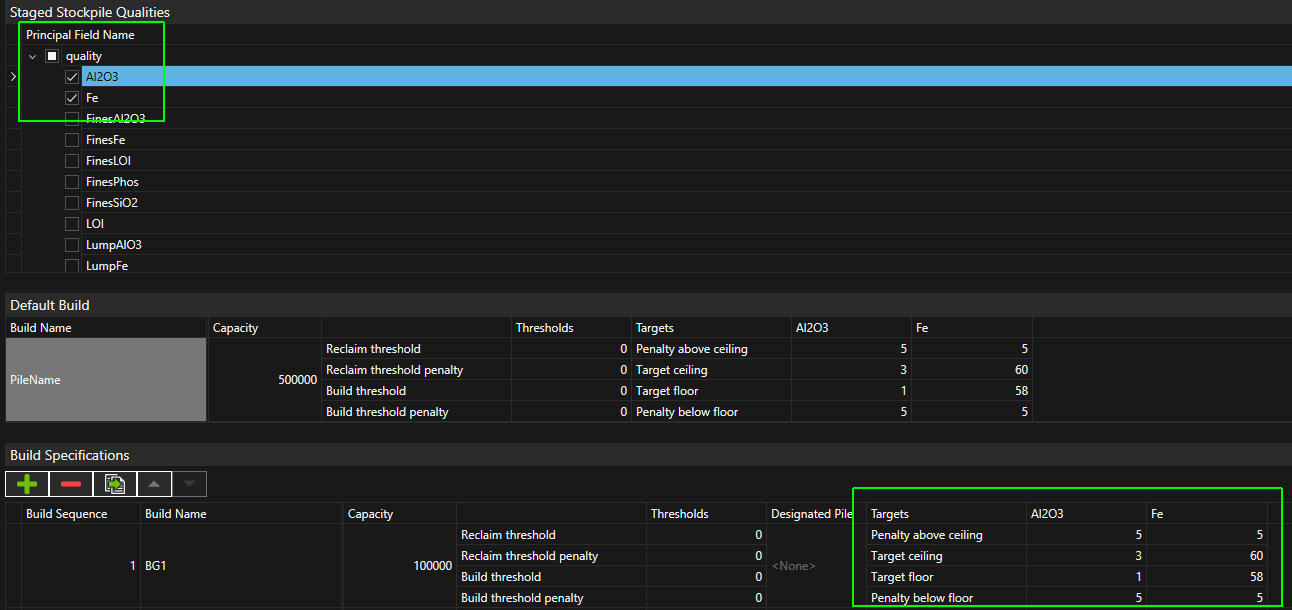Enable the FinesLOI quality checkbox
Screen dimensions: 1292x610
pyautogui.click(x=72, y=161)
